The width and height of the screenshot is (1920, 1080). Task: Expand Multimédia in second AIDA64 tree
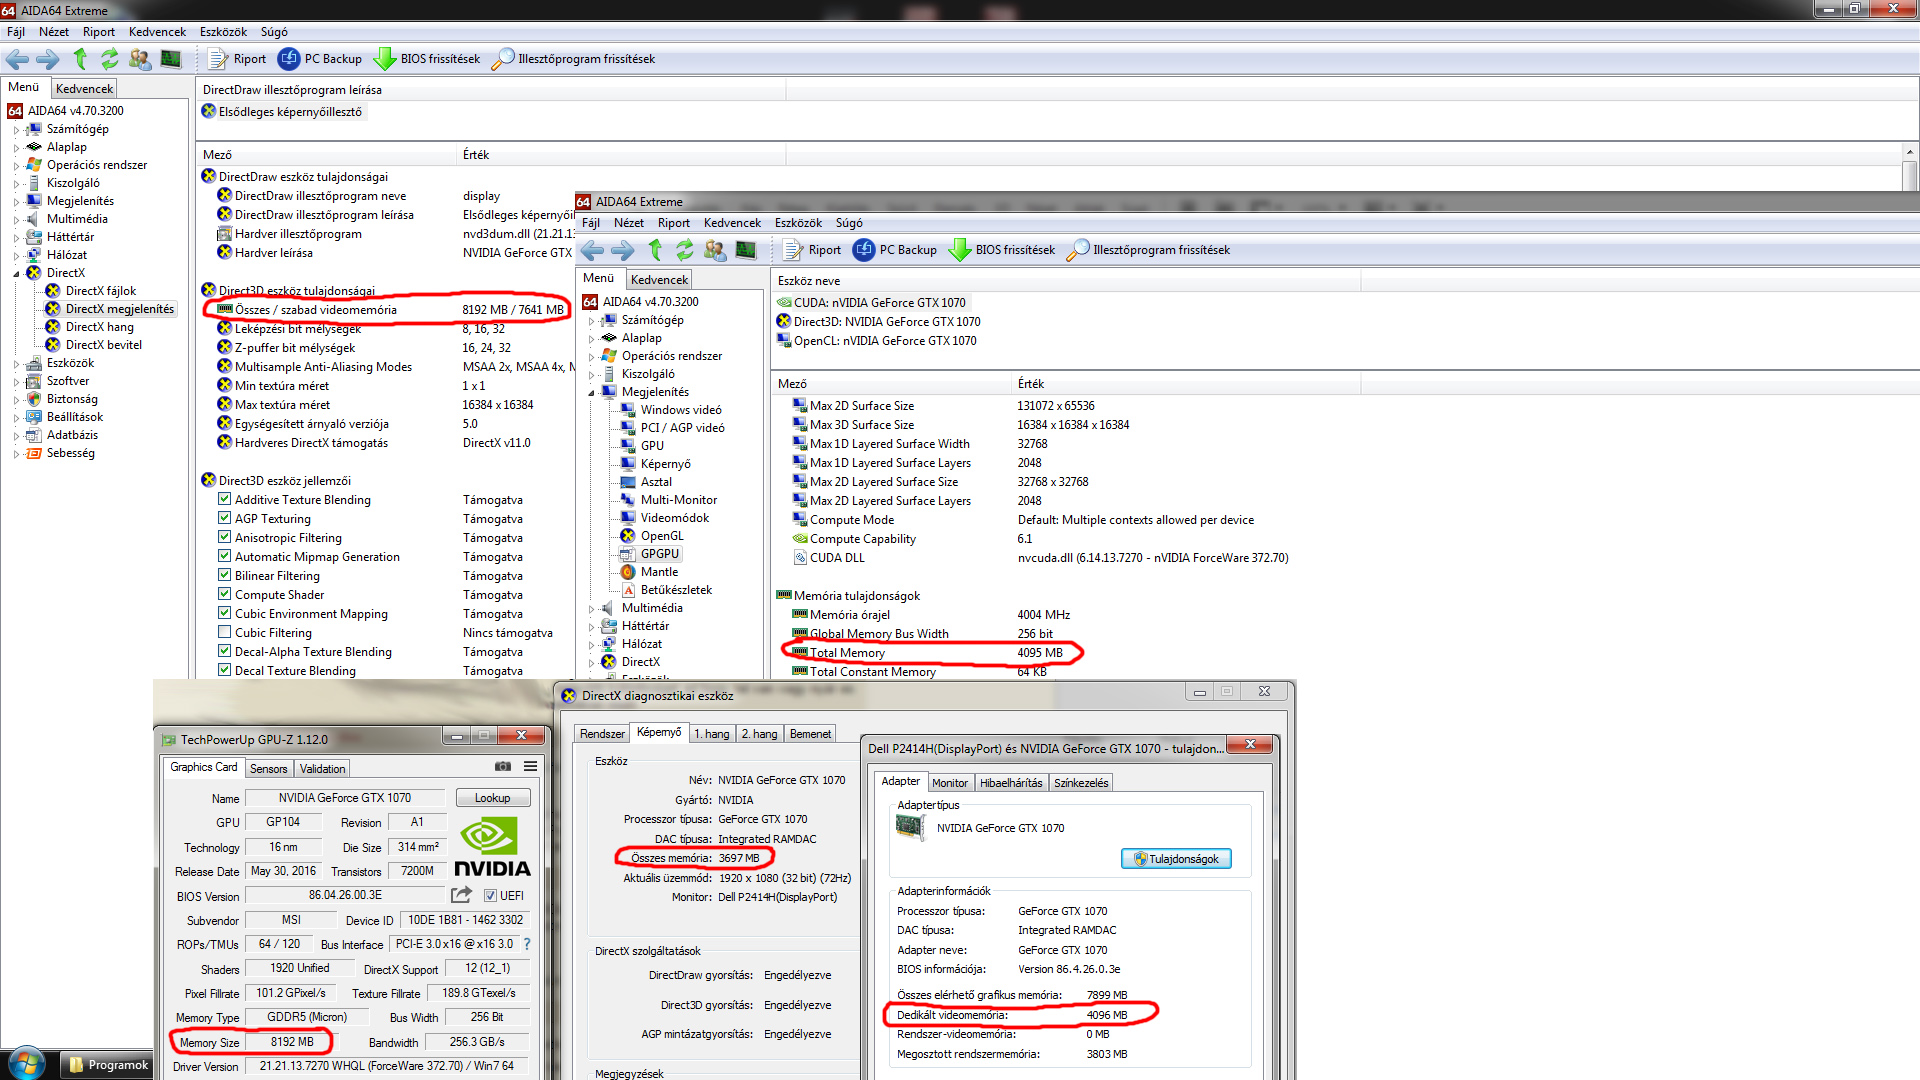pyautogui.click(x=591, y=608)
